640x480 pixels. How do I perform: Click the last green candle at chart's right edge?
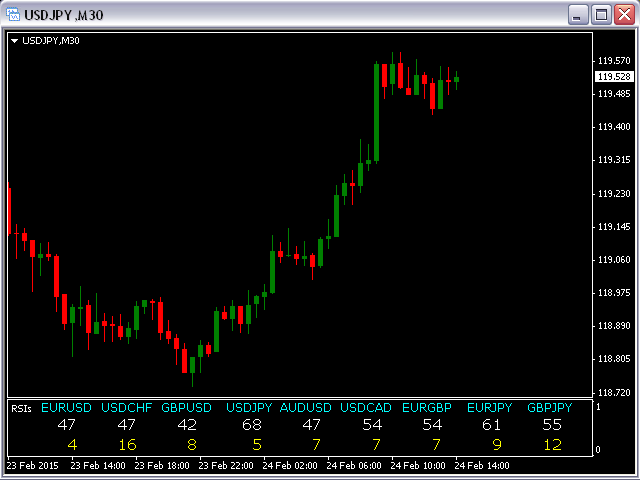[x=456, y=80]
